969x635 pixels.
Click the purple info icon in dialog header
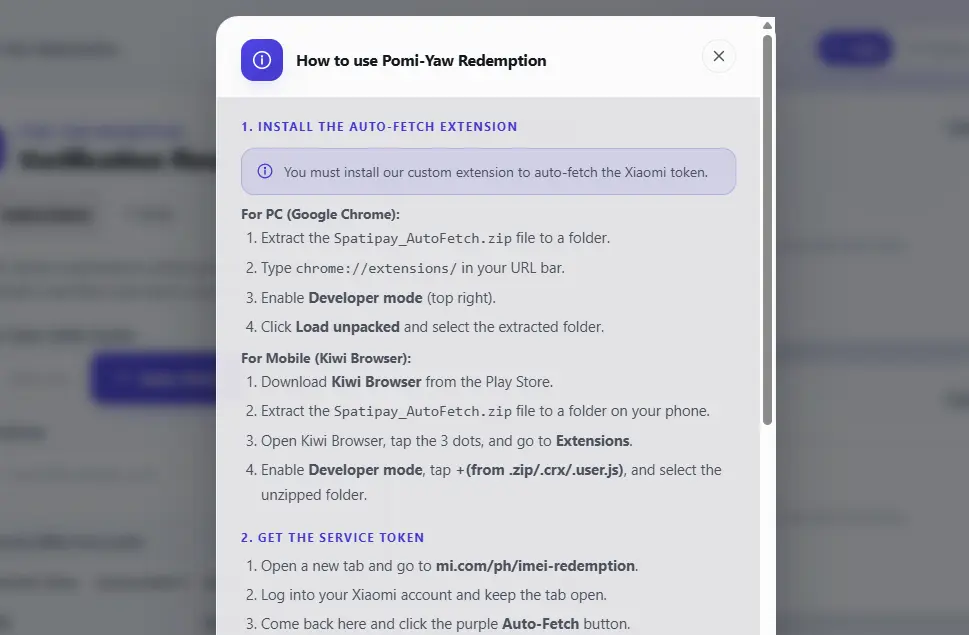[262, 60]
